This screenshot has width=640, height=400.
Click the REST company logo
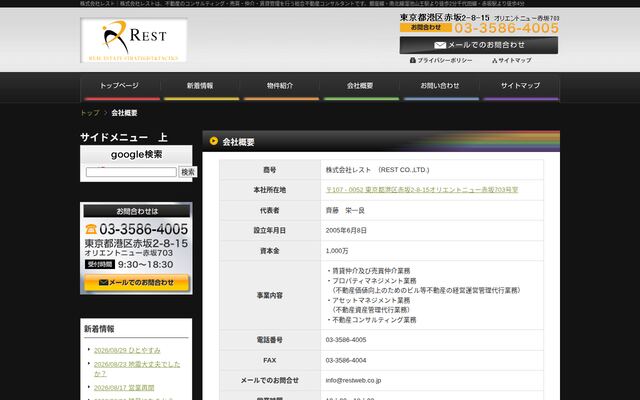134,40
